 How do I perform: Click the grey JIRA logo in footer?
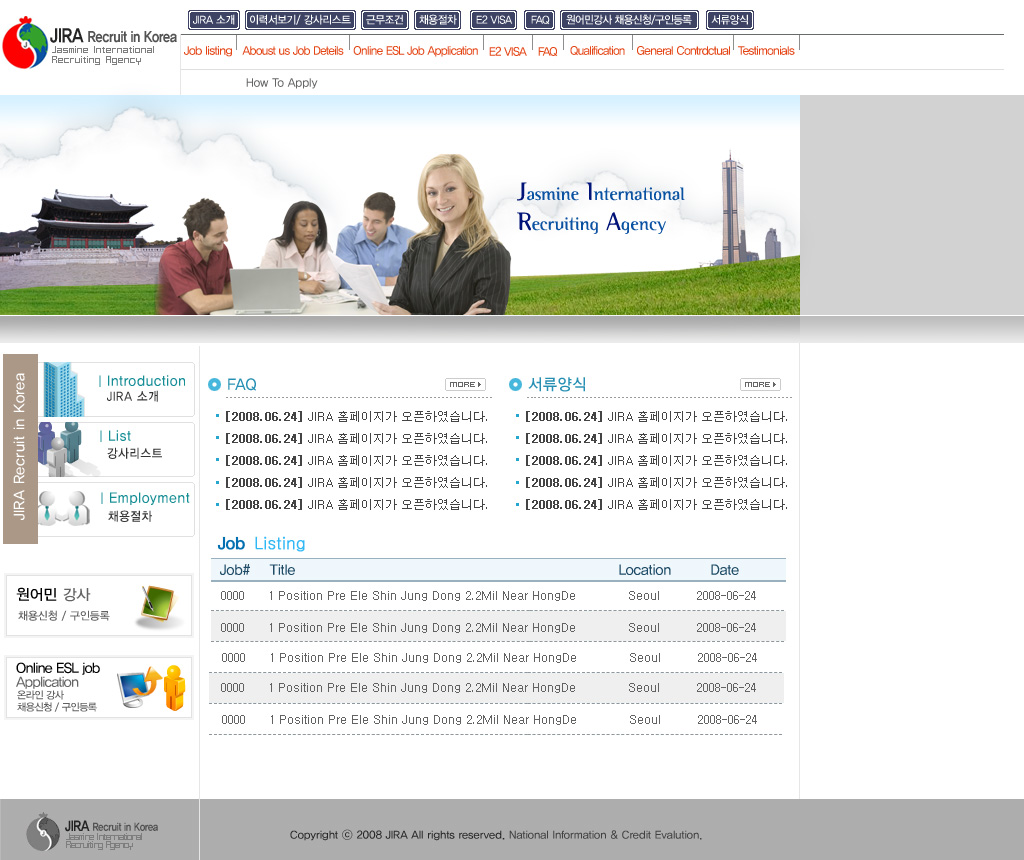coord(93,831)
